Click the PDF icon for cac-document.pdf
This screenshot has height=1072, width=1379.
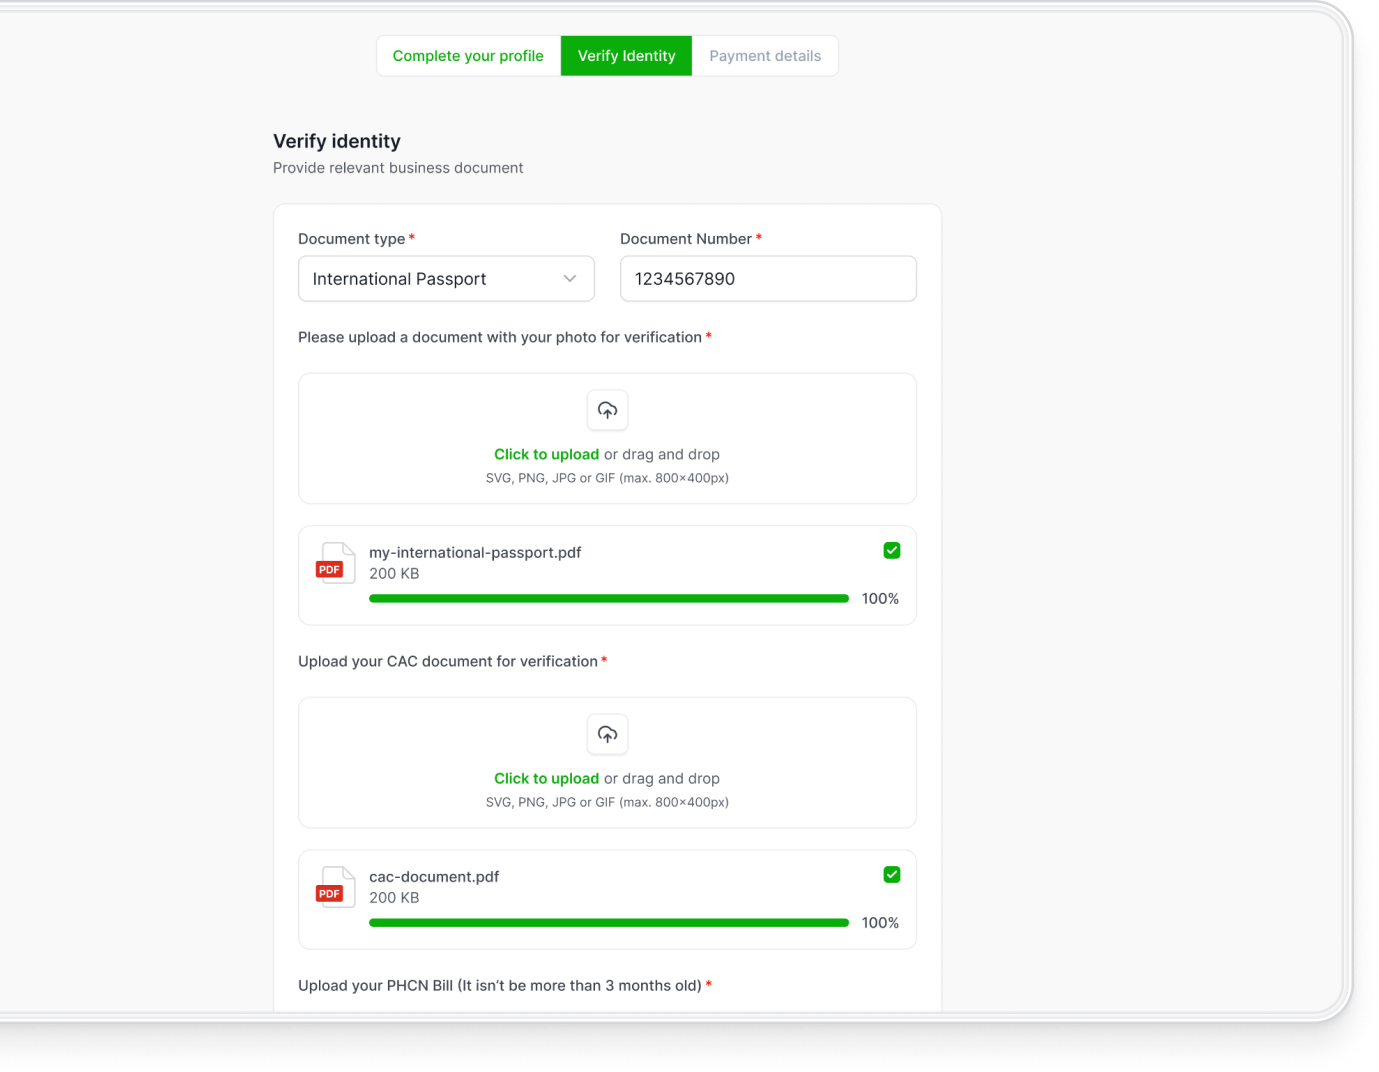pos(335,887)
